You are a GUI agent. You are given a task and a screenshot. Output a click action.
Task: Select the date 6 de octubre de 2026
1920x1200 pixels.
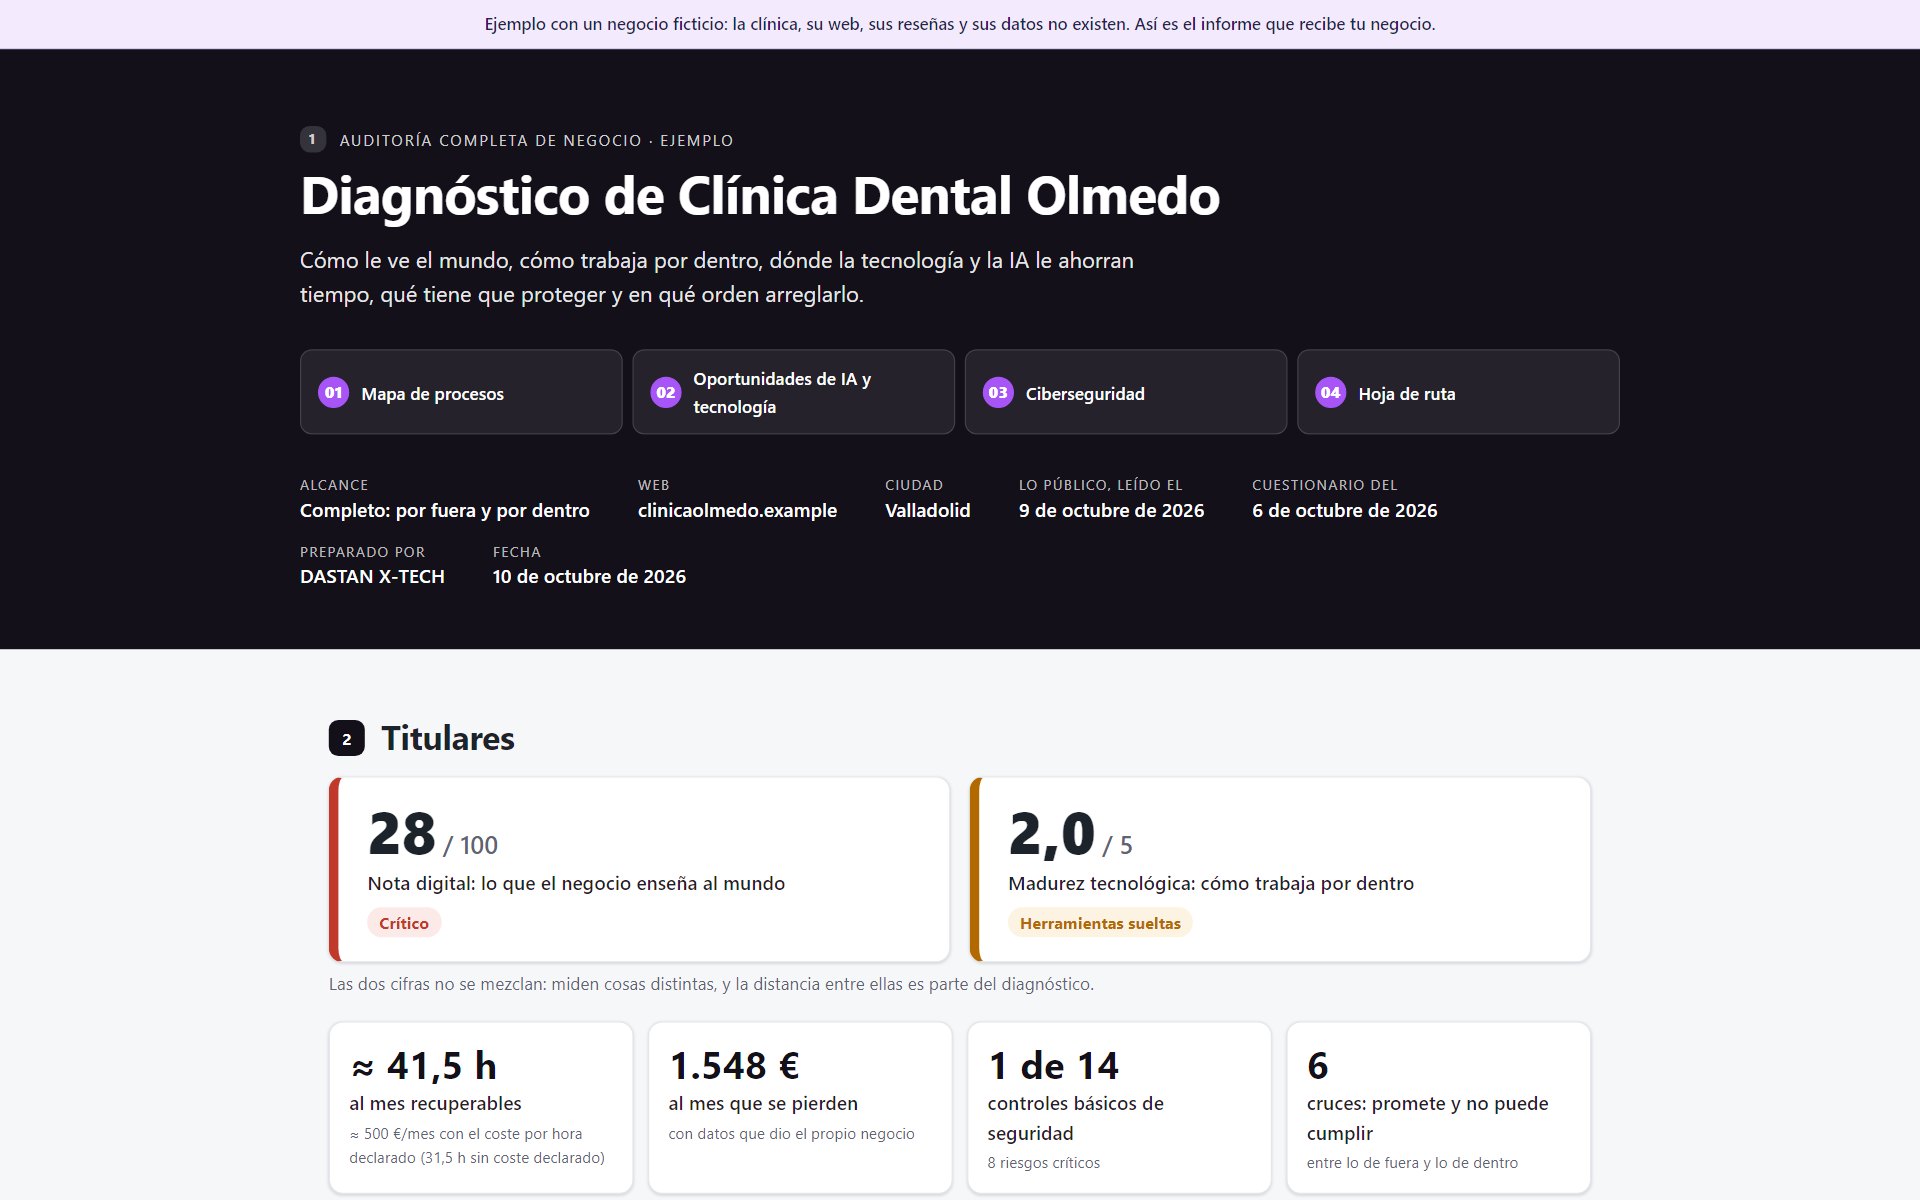pyautogui.click(x=1344, y=510)
